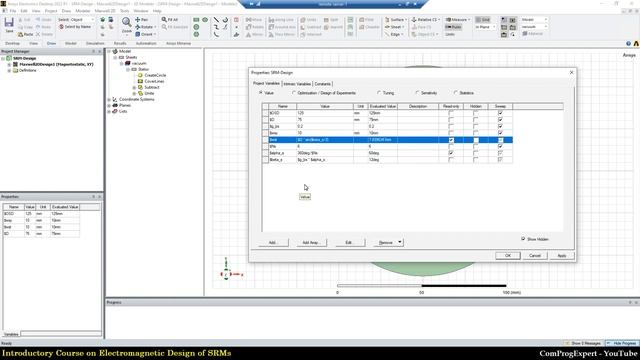Expand the Definitions node in Project Manager
Screen dimensions: 640x360
pos(9,70)
